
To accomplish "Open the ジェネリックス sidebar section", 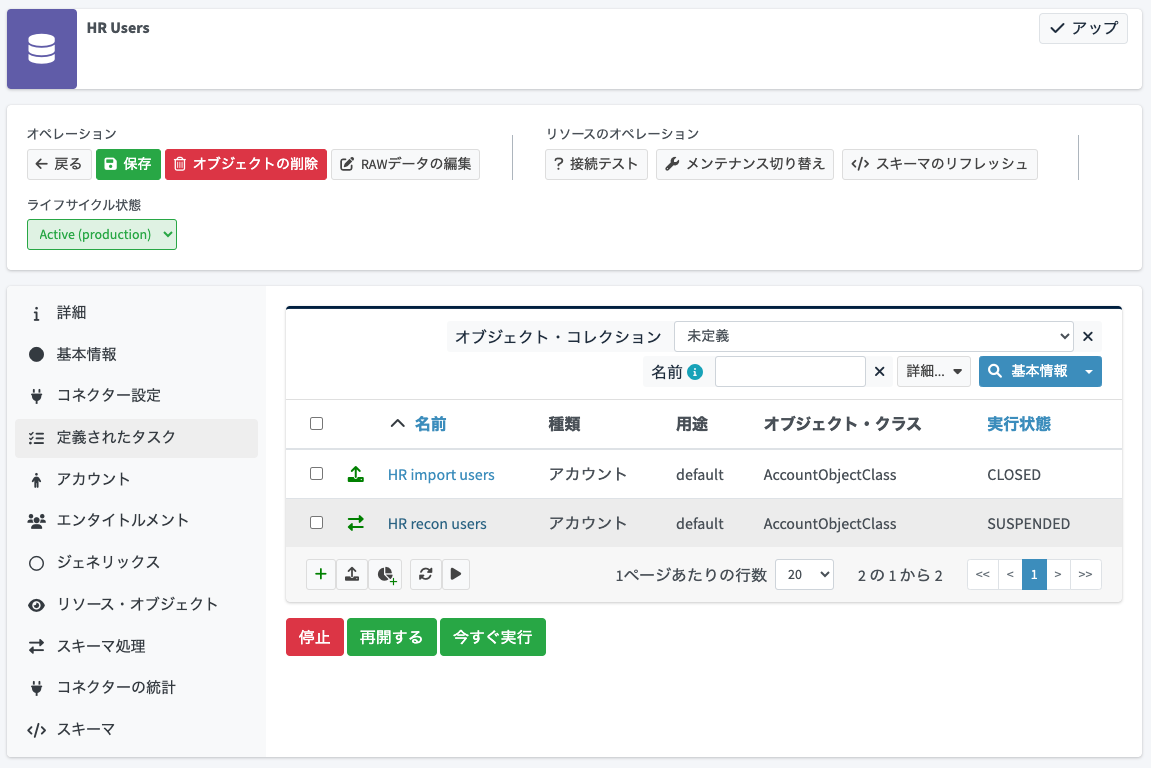I will click(137, 562).
